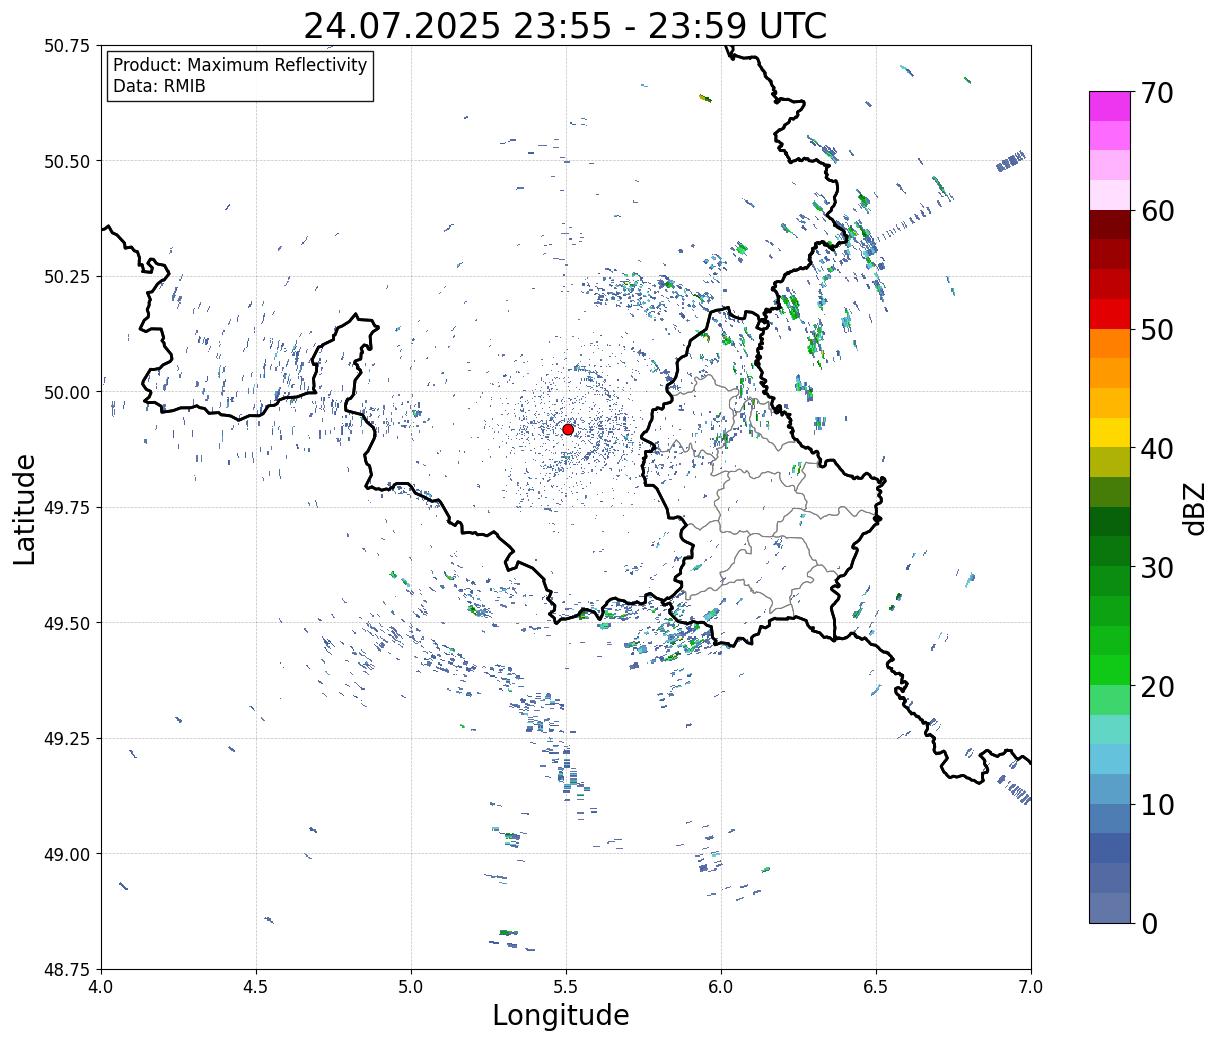Select the 'Product: Maximum Reflectivity' text

pyautogui.click(x=240, y=65)
